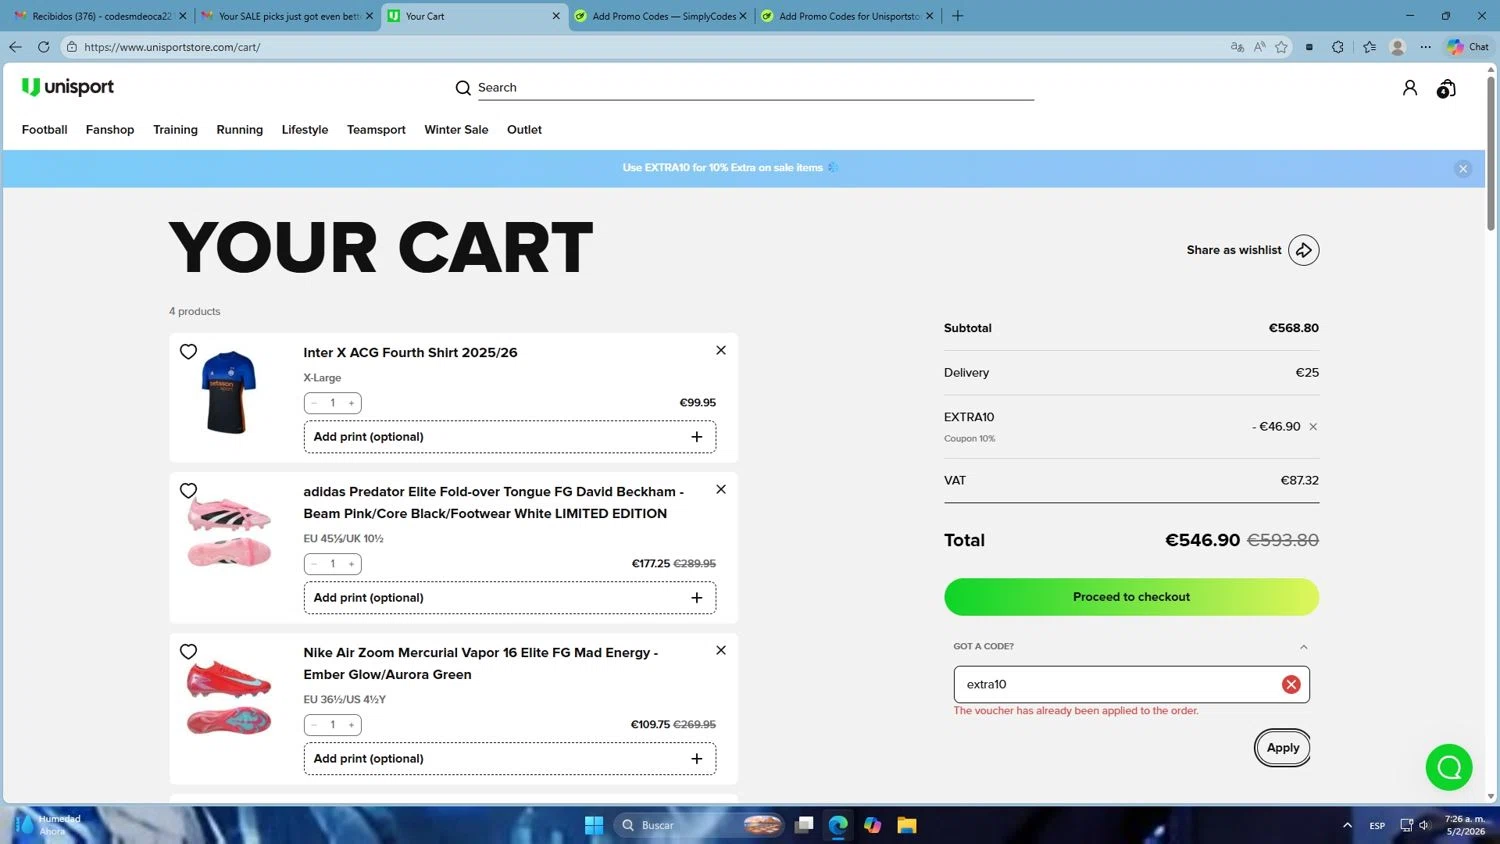
Task: Expand Add print for Nike Mercurial
Action: (510, 759)
